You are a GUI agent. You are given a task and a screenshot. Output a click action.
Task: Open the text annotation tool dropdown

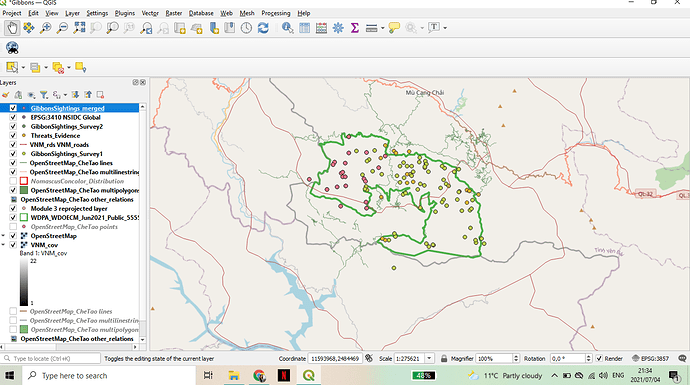pyautogui.click(x=445, y=28)
